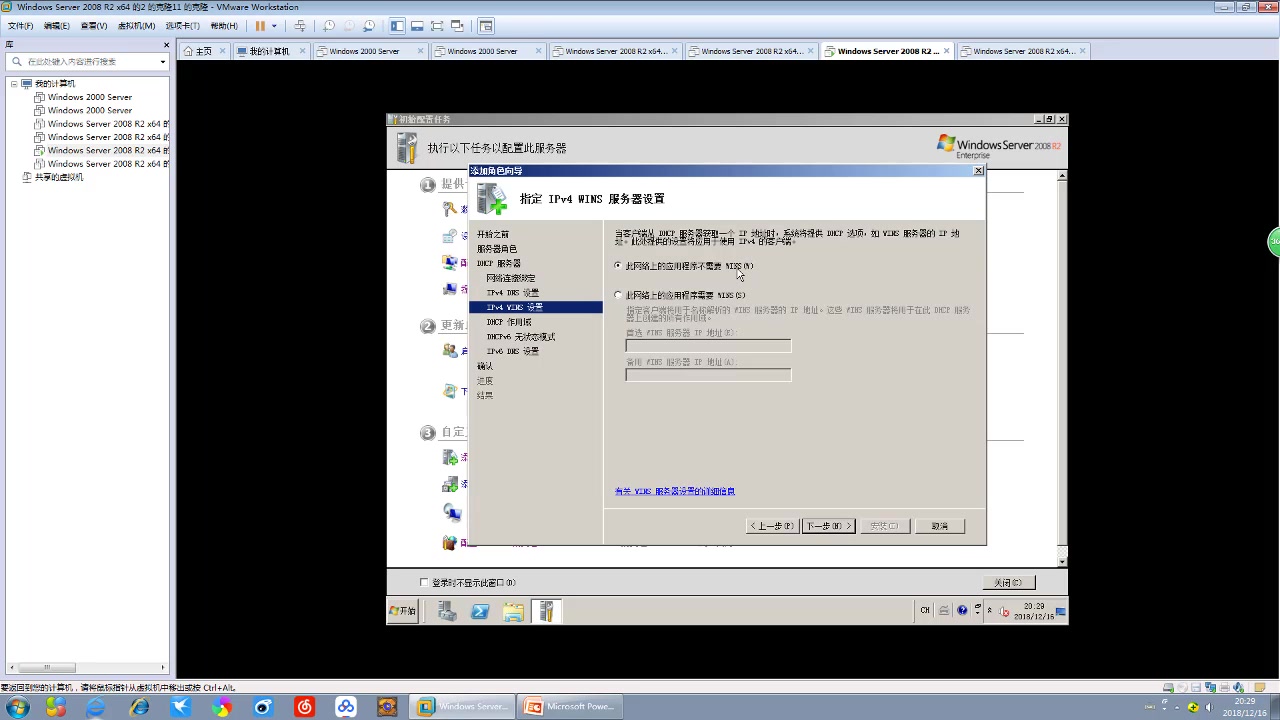
Task: Click the Baidu Netdisk icon in host taskbar
Action: pos(346,707)
